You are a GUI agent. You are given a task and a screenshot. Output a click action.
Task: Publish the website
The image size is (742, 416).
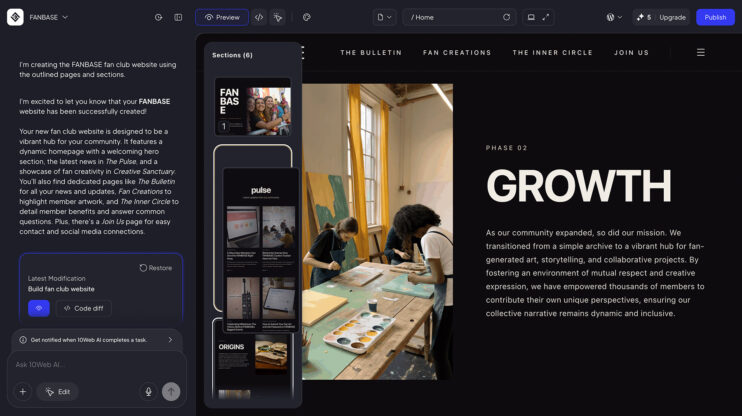[715, 17]
